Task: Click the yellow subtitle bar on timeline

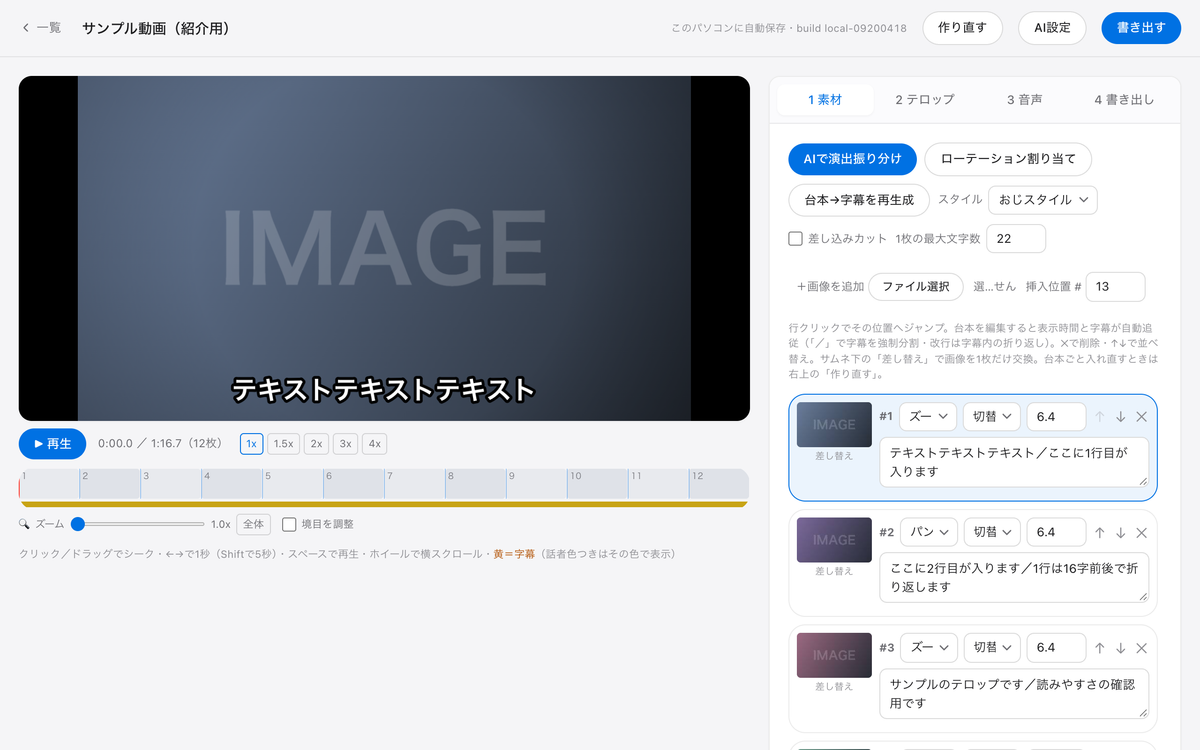Action: point(384,504)
